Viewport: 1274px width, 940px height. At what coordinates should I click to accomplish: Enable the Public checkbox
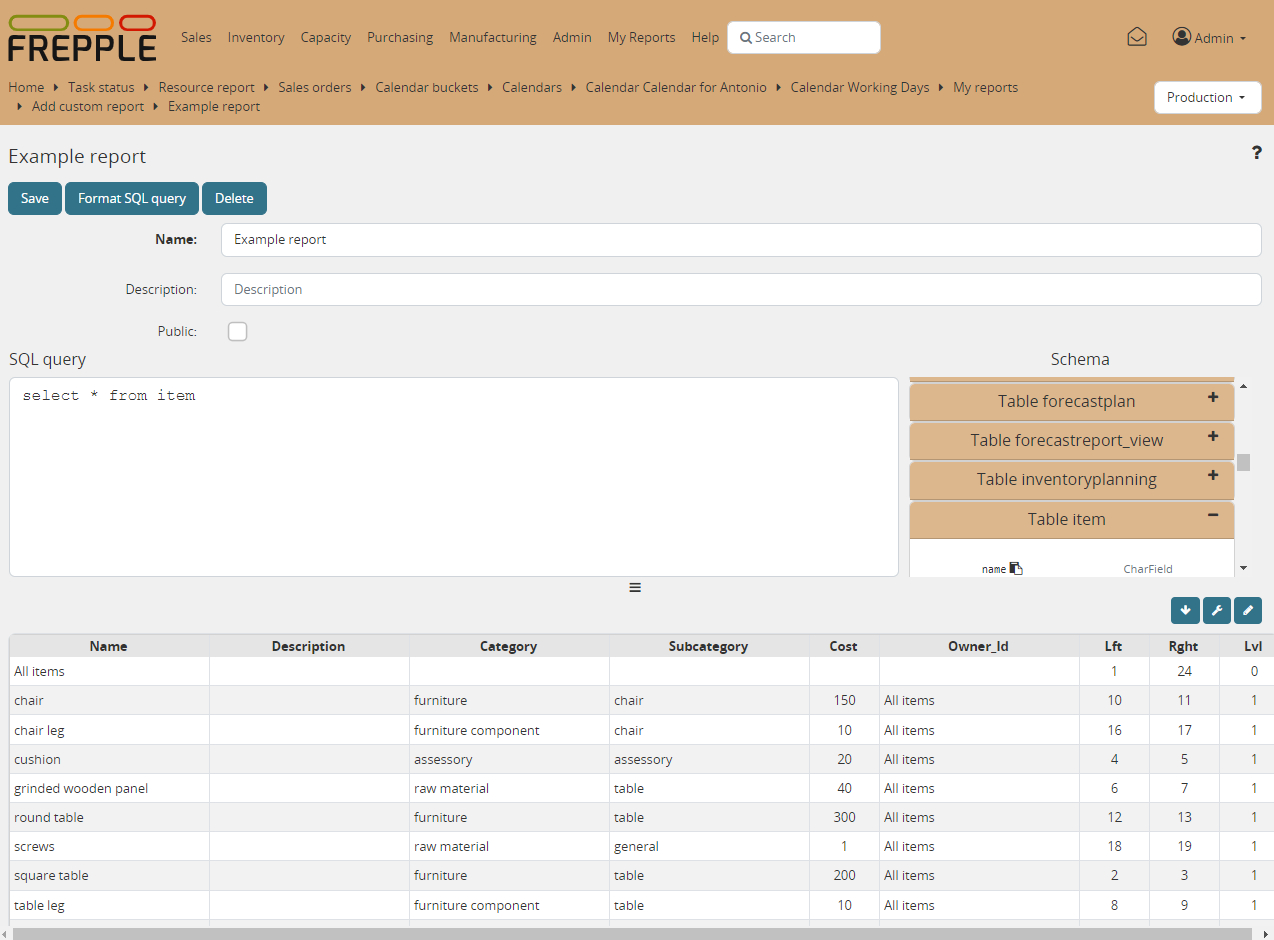[237, 331]
